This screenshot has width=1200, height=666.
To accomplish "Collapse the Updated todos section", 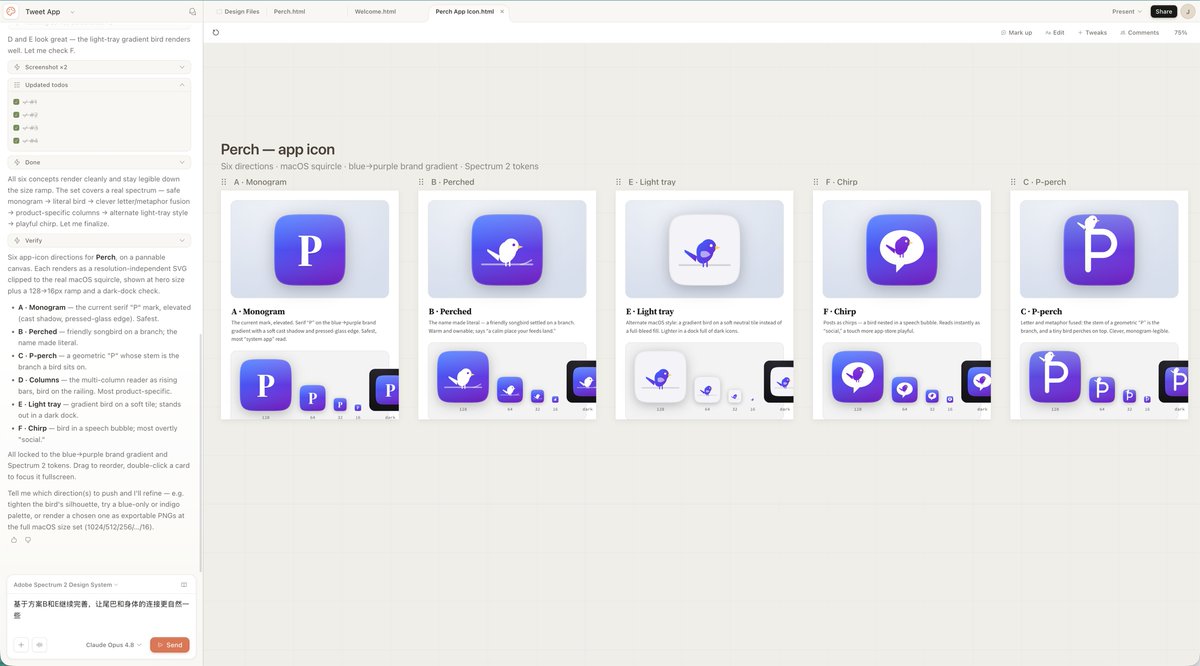I will (99, 85).
